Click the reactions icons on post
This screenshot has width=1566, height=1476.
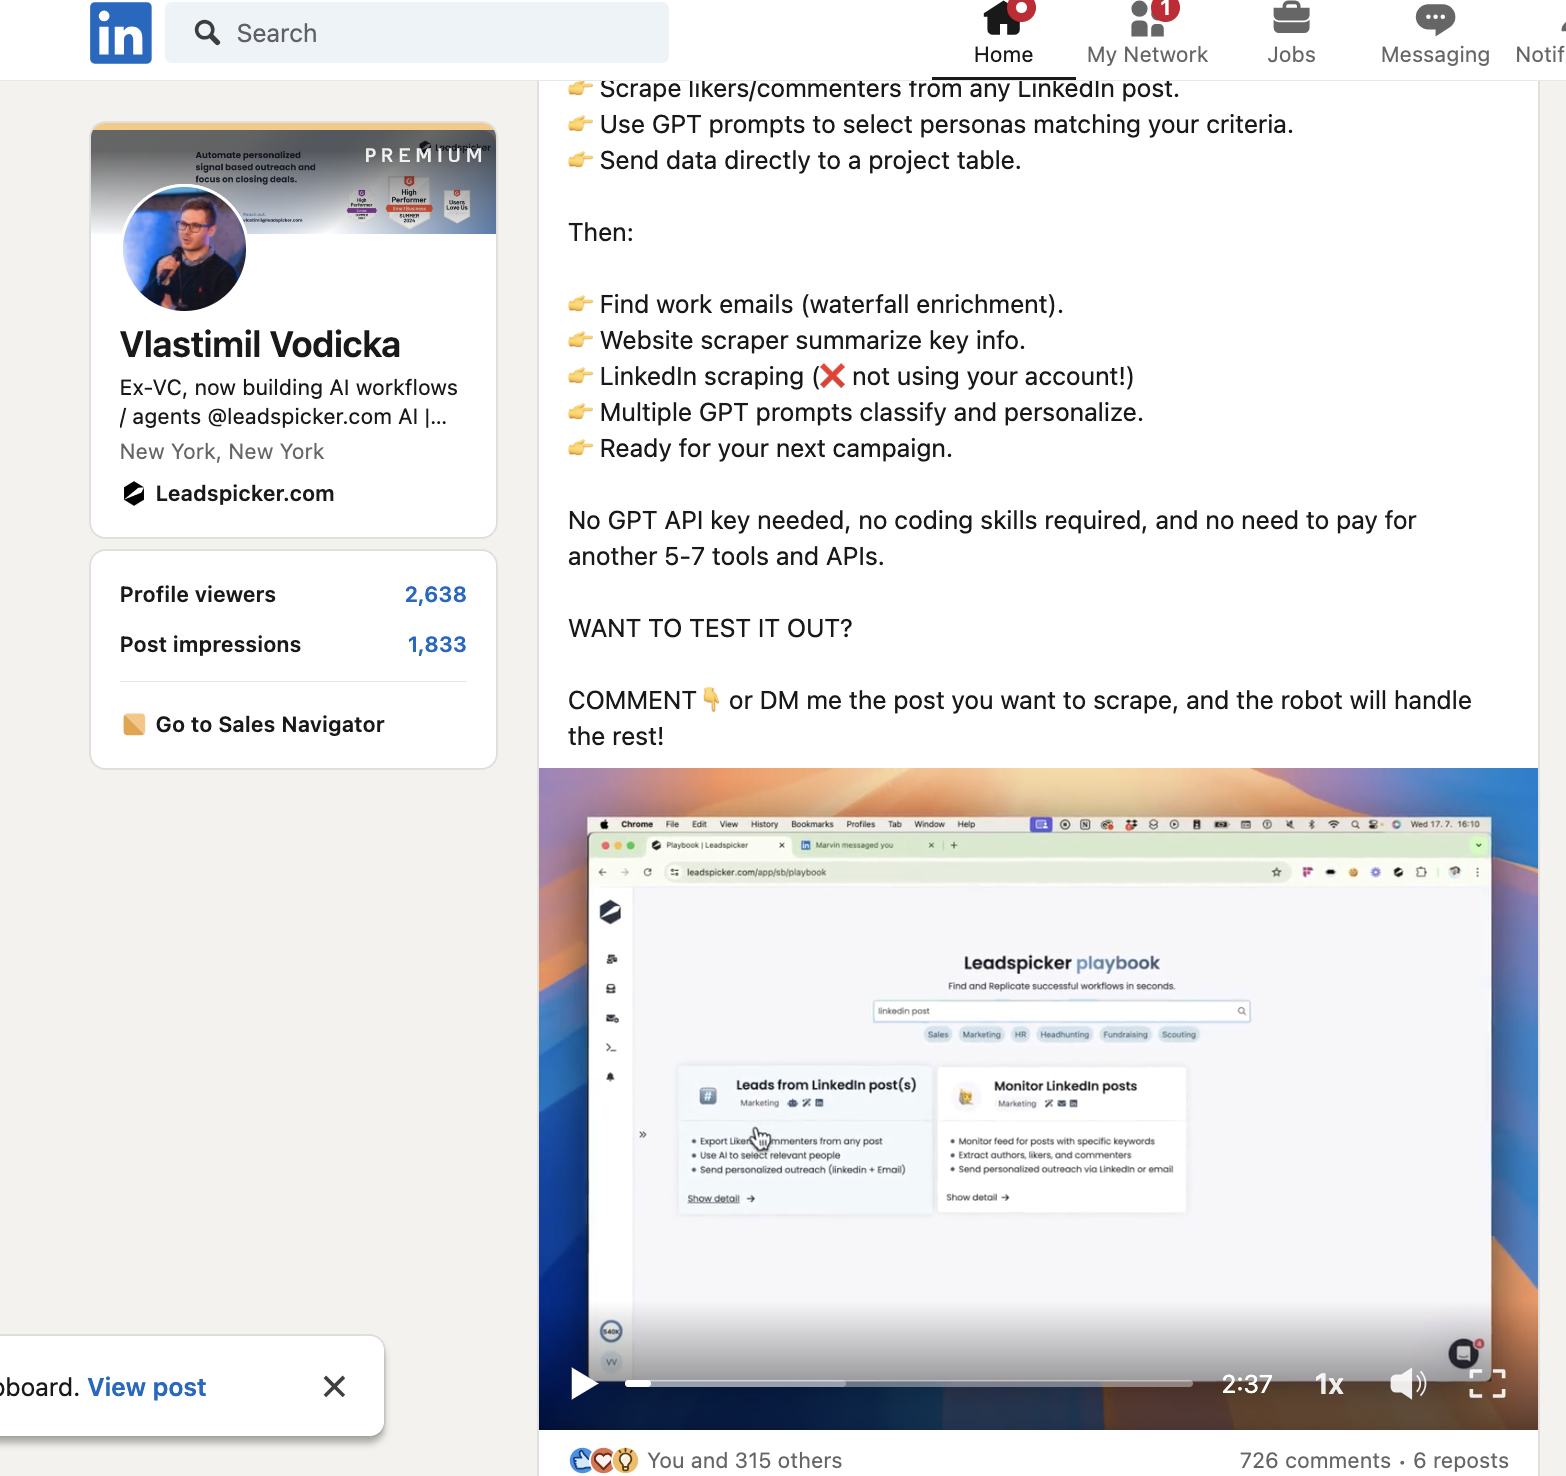coord(603,1460)
